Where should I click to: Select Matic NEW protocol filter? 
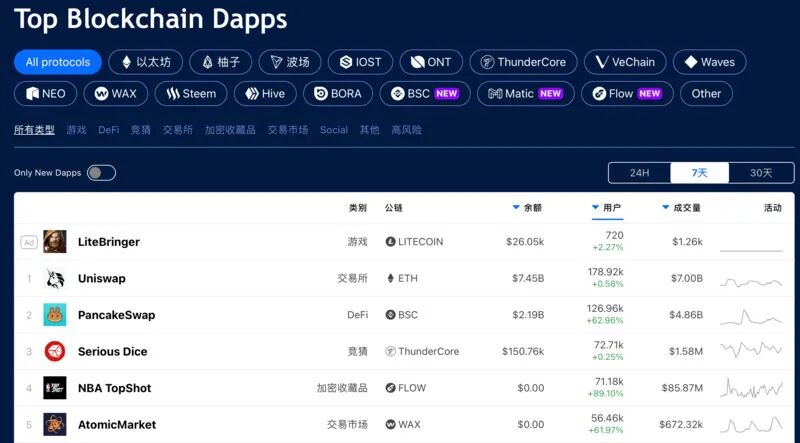click(526, 93)
